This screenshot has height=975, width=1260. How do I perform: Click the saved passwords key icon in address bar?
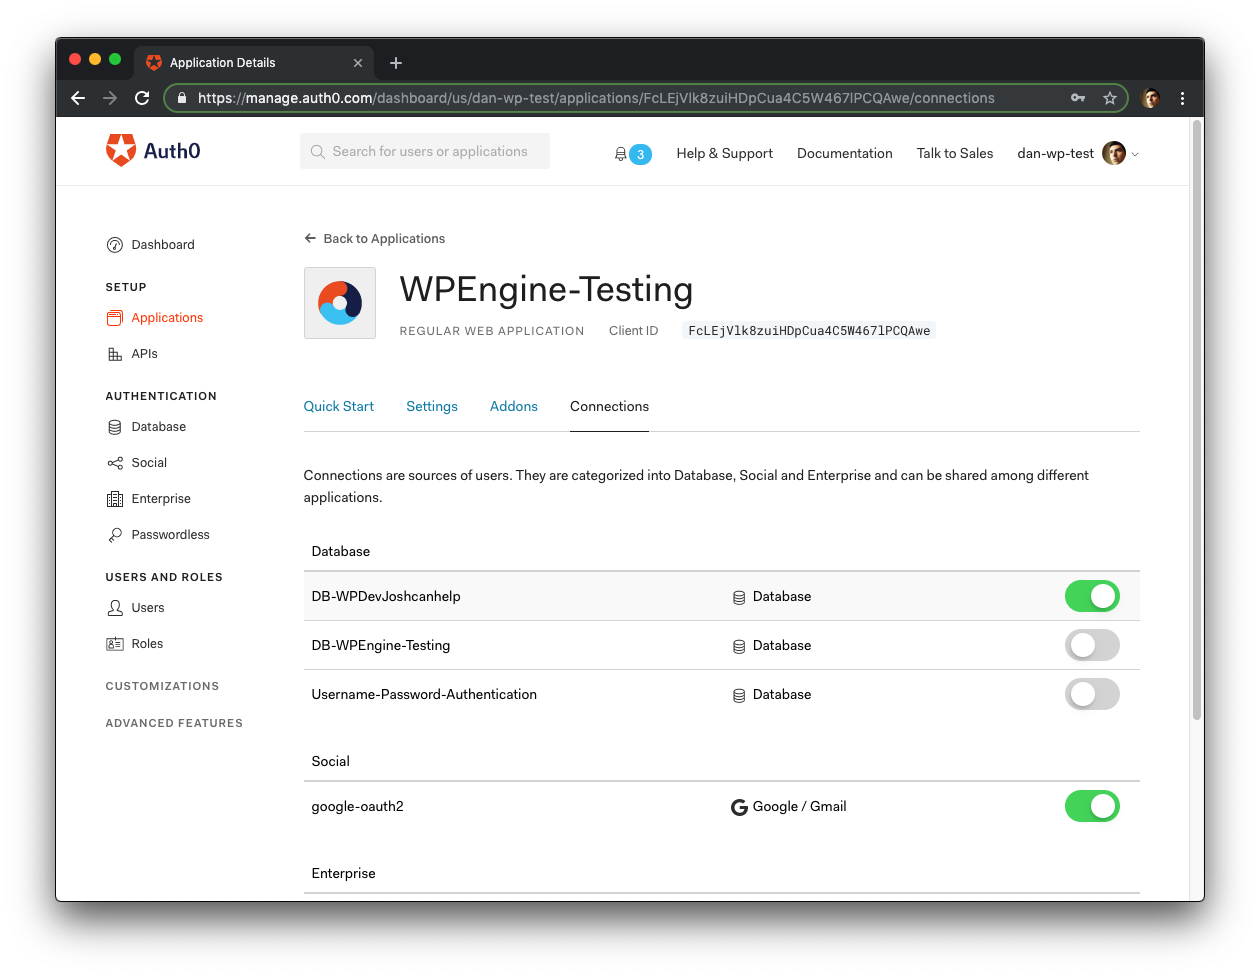click(x=1078, y=98)
